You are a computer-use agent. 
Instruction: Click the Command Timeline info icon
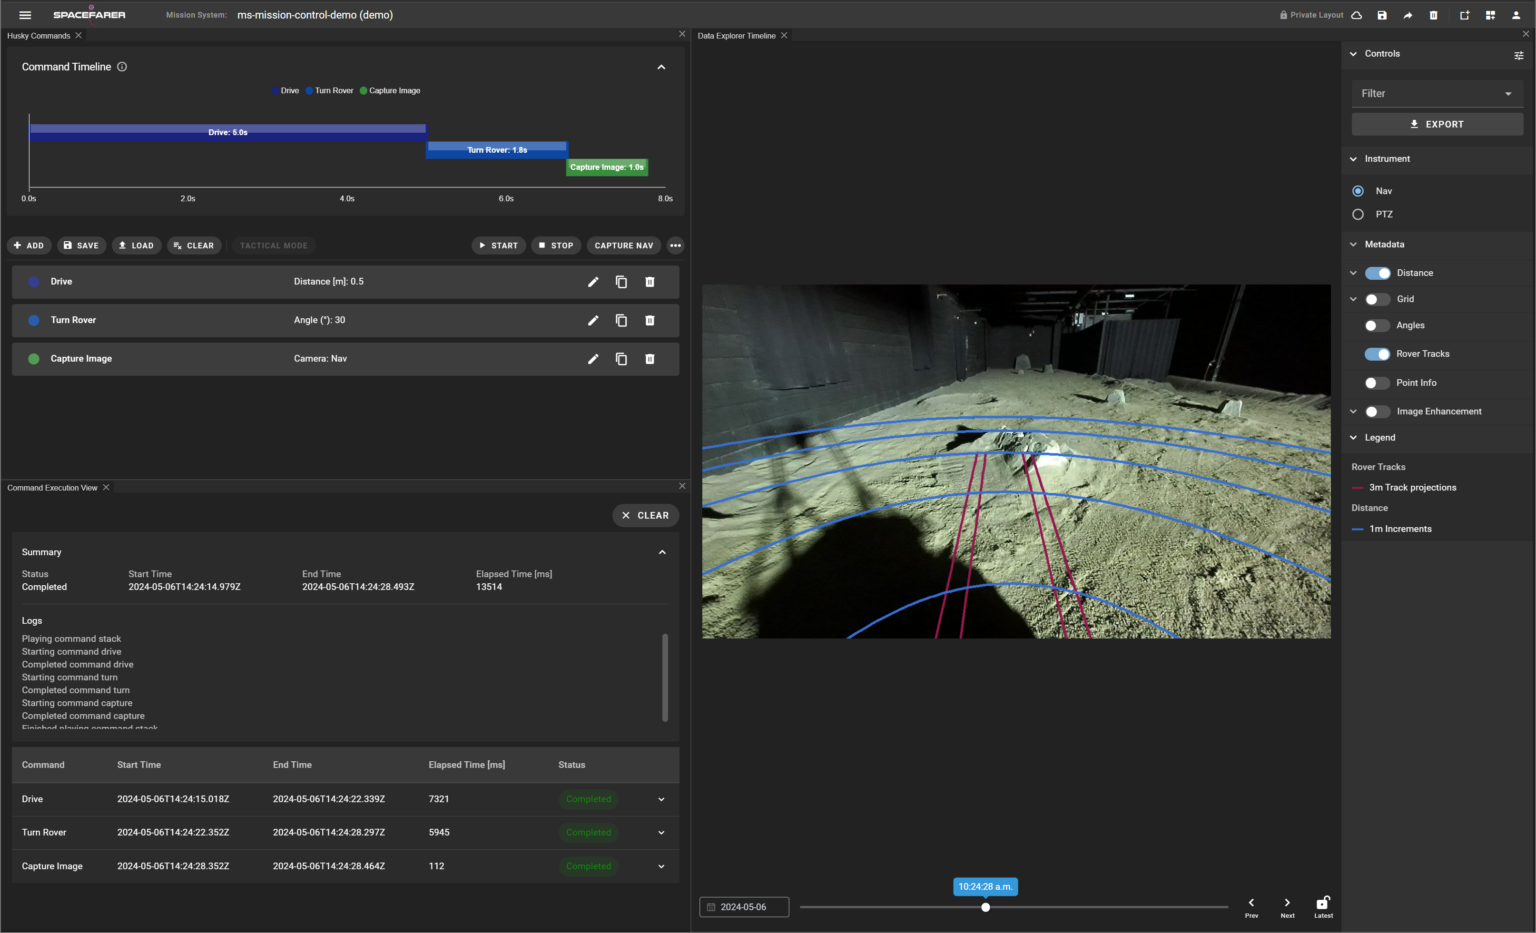122,67
